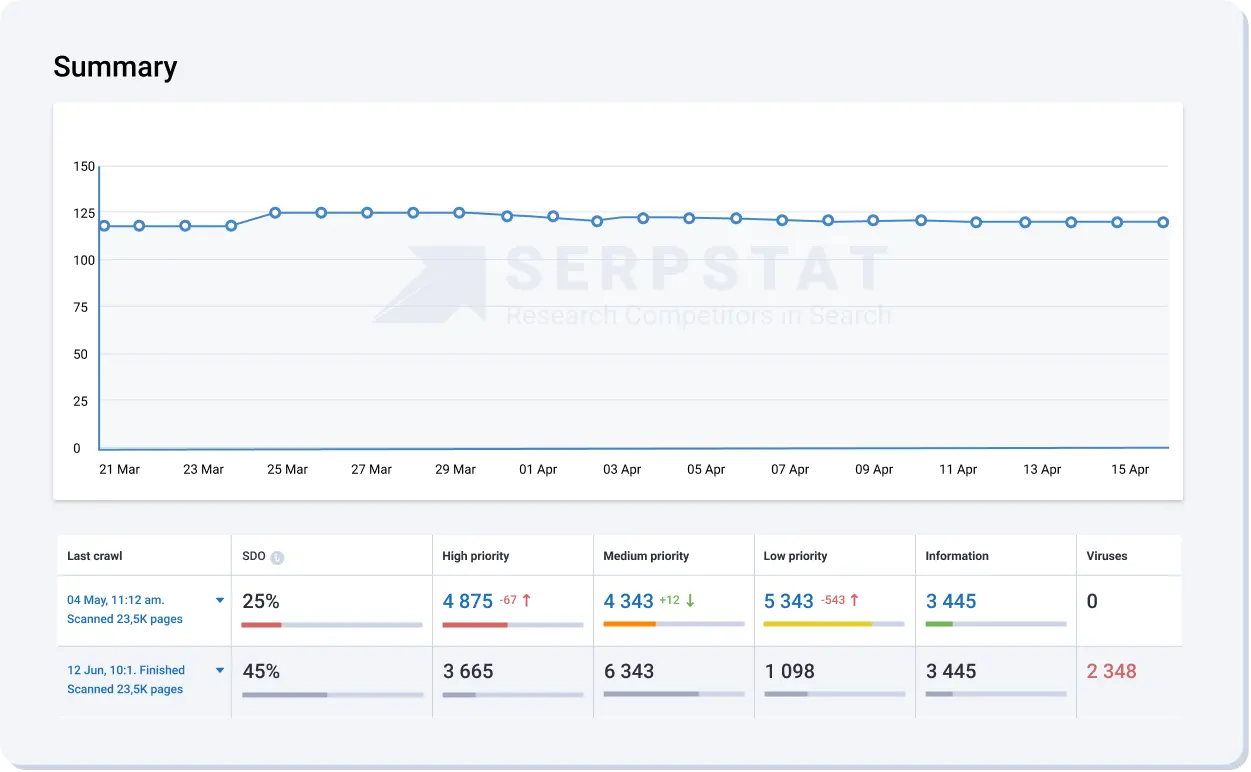Viewport: 1251px width, 772px height.
Task: Expand the 12 Jun crawl details dropdown
Action: 219,670
